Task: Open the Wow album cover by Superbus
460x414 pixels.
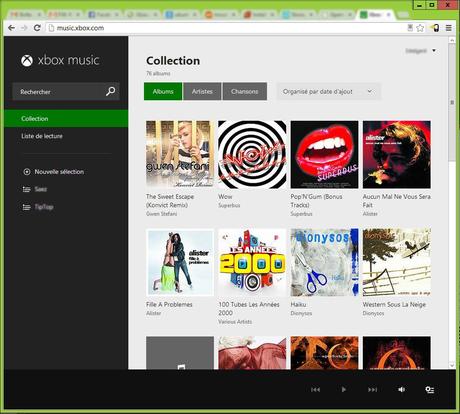Action: point(252,154)
